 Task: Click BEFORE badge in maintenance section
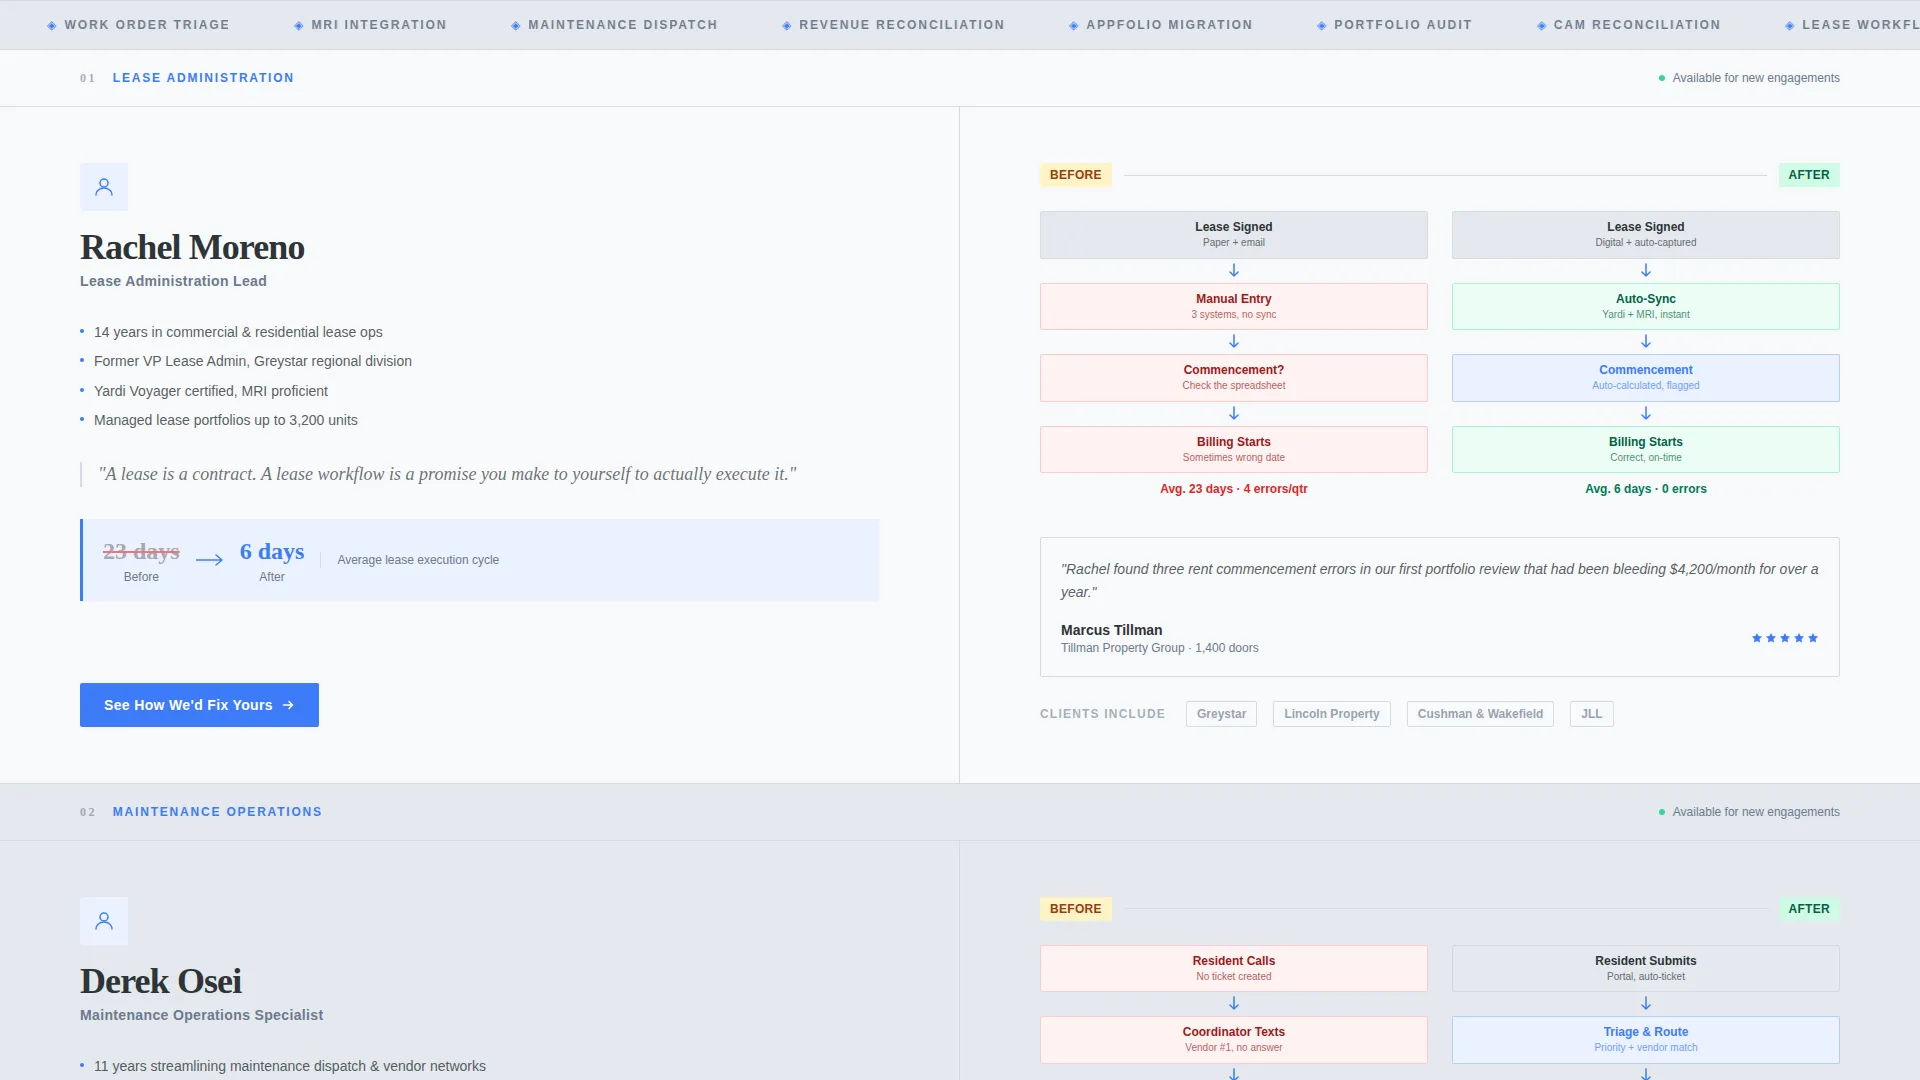pos(1075,909)
